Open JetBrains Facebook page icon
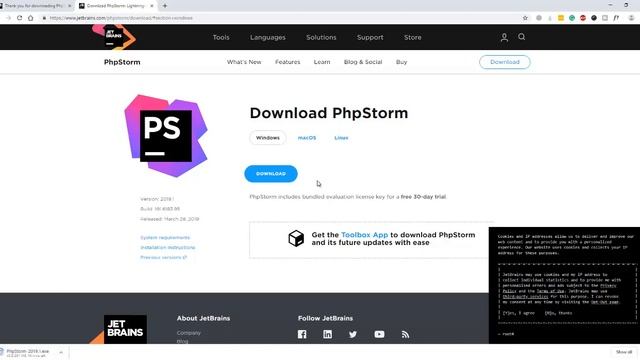640x360 pixels. (x=302, y=334)
